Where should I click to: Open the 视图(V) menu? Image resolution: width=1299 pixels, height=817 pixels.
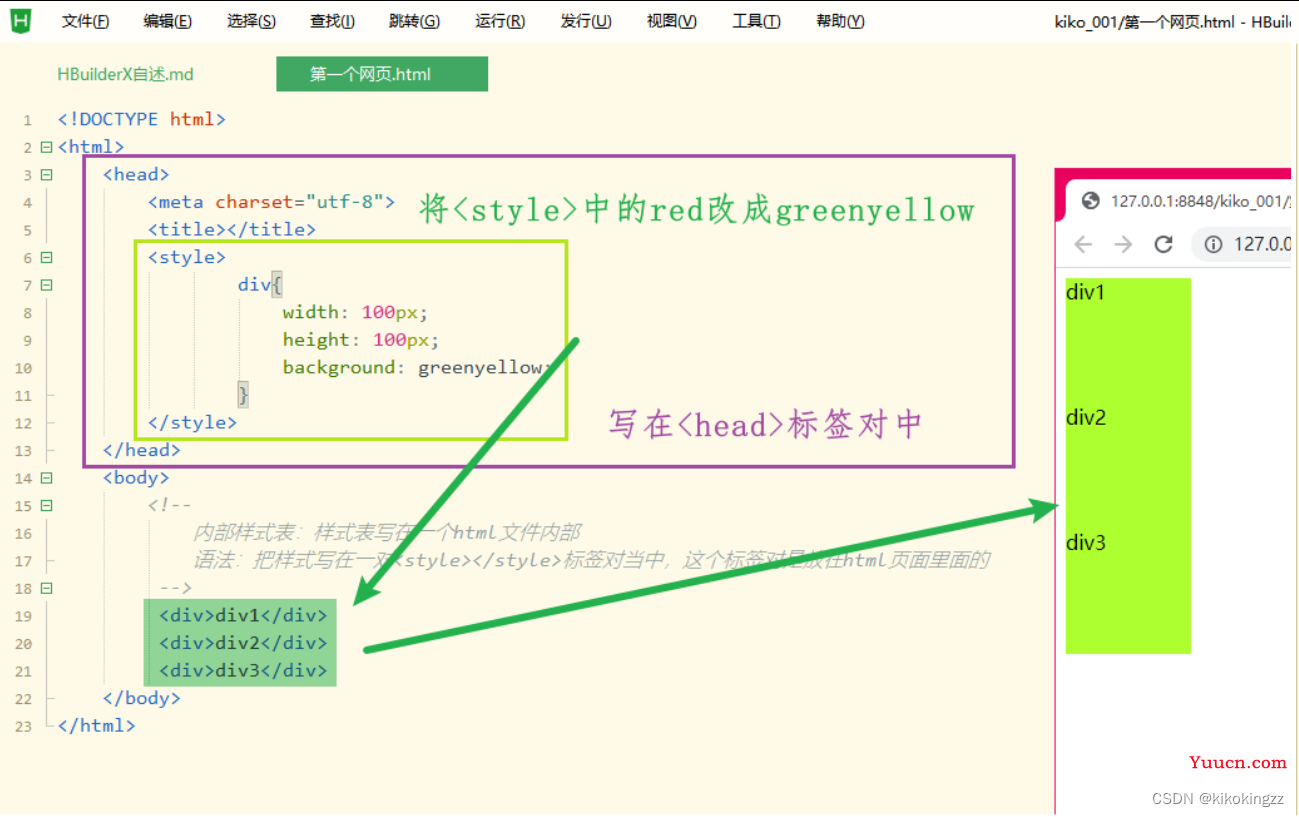click(671, 21)
